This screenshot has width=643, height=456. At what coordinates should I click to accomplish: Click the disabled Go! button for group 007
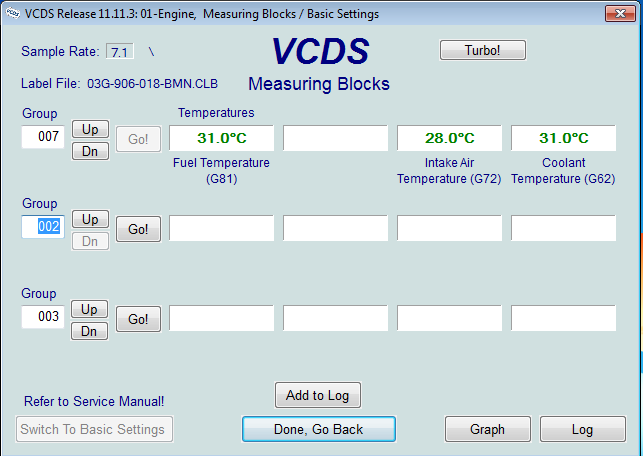point(138,139)
